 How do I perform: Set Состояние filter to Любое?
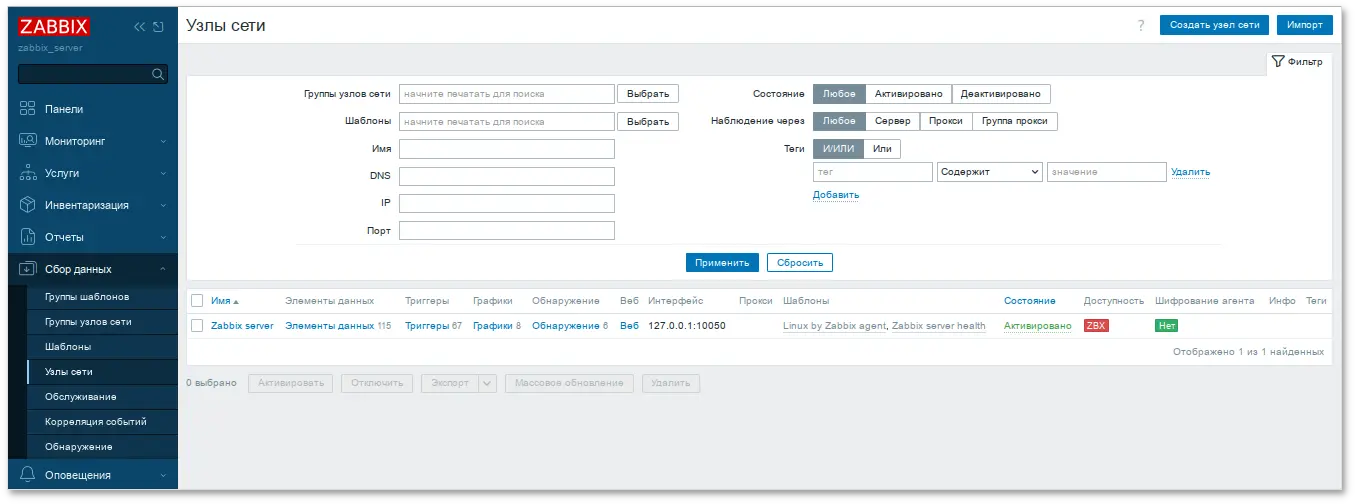coord(839,94)
